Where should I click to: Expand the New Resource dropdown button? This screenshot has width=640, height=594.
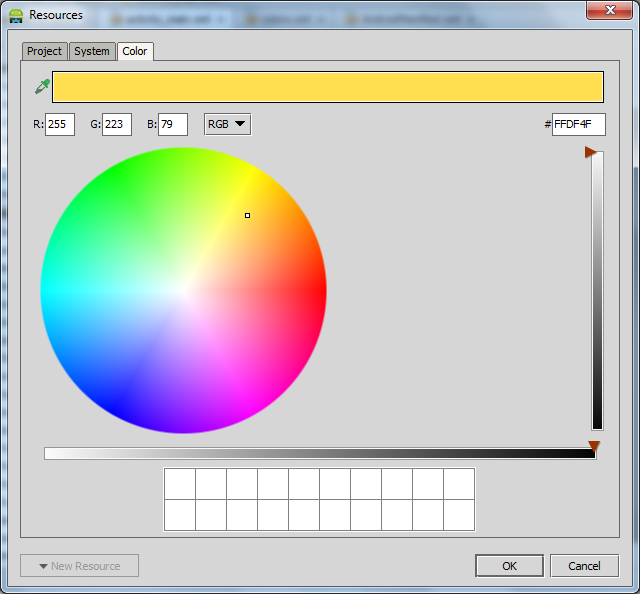point(80,566)
